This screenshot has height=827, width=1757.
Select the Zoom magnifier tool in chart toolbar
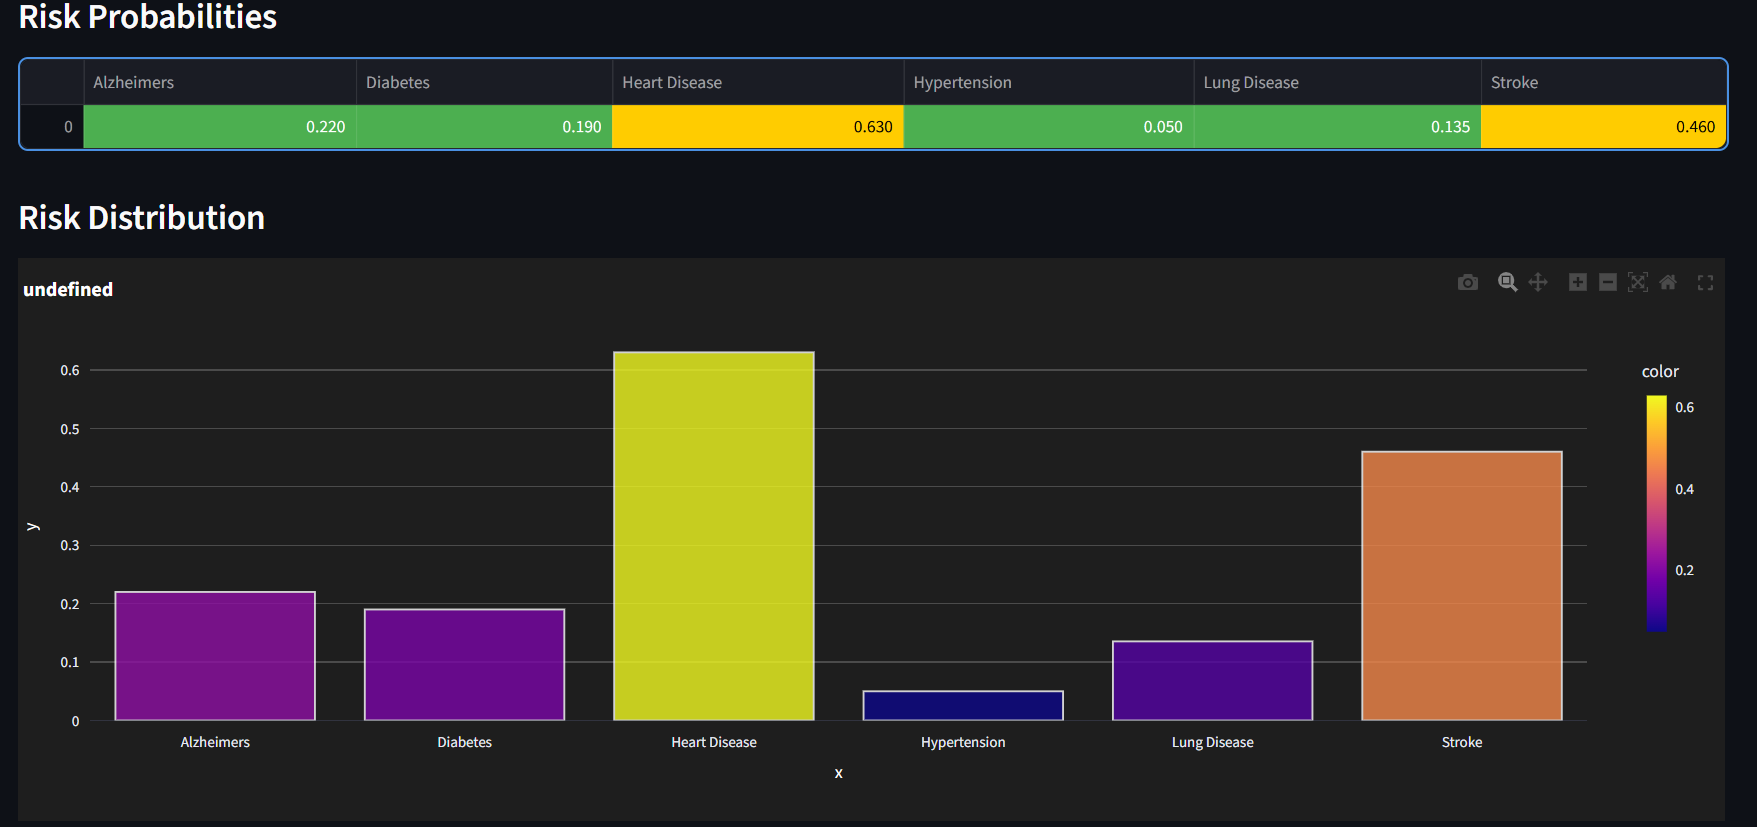coord(1507,283)
